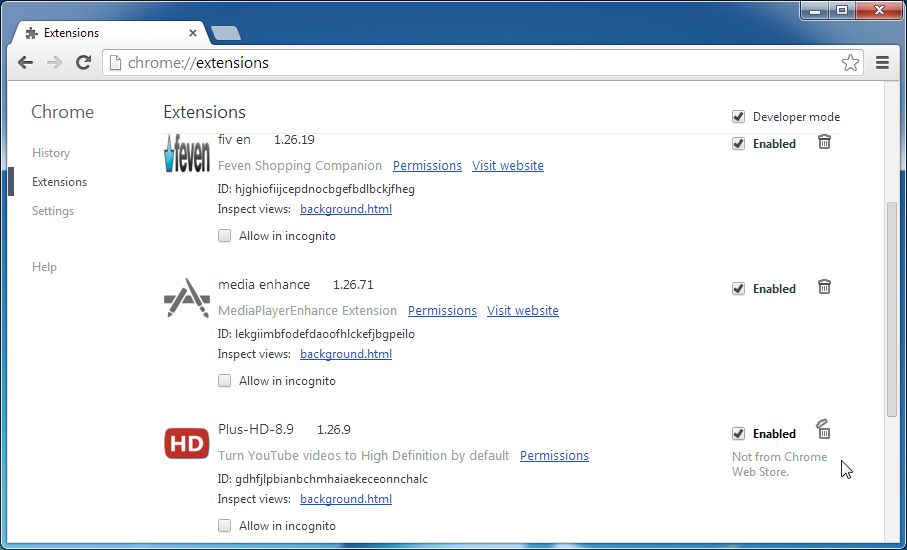The image size is (907, 550).
Task: Click the Extensions page heading
Action: [205, 112]
